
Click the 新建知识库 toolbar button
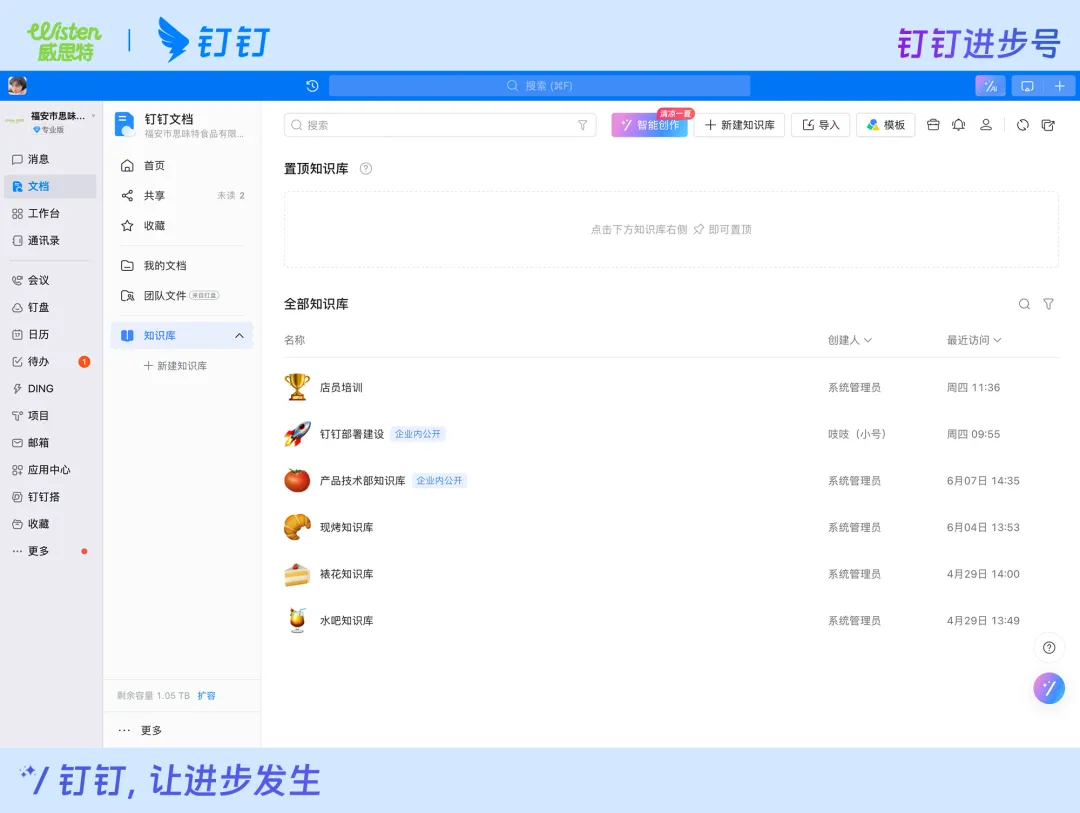click(739, 125)
